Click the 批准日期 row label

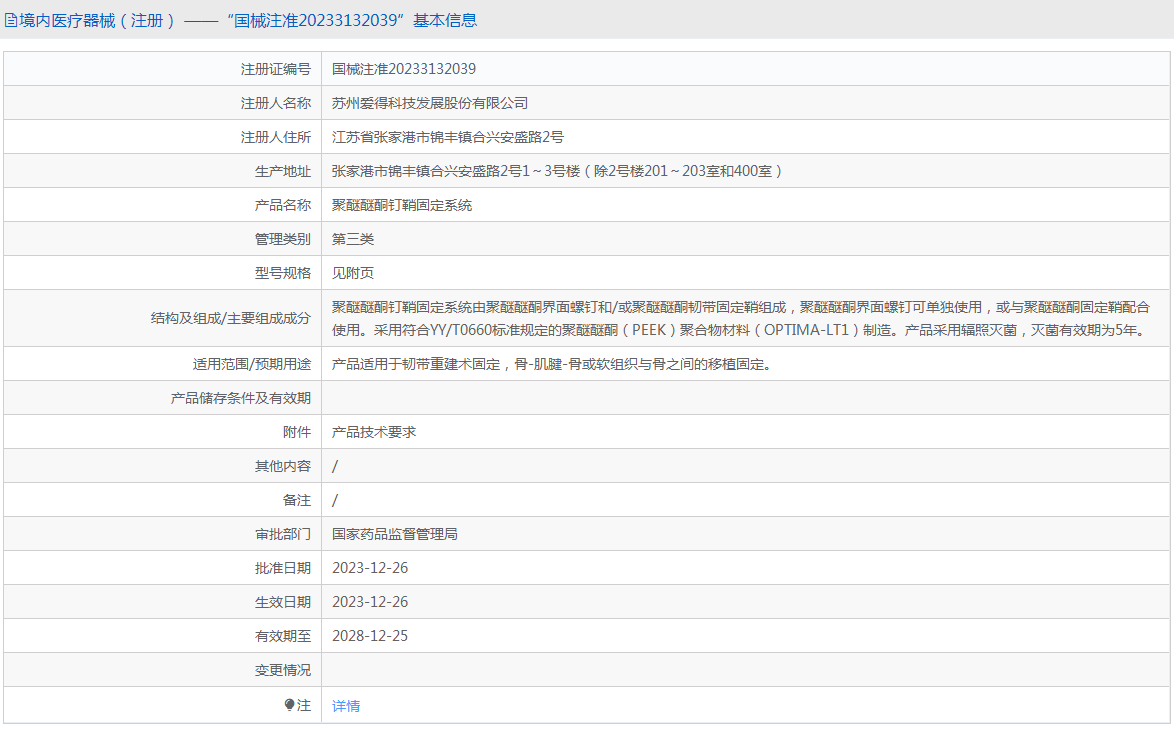(x=282, y=568)
